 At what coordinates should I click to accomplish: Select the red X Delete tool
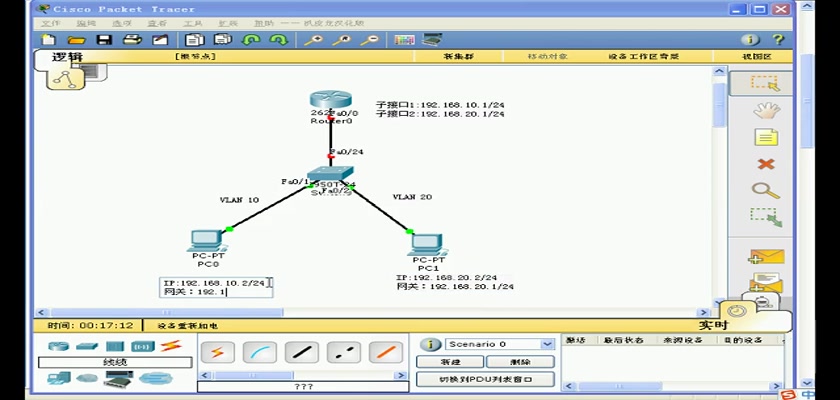(x=766, y=164)
